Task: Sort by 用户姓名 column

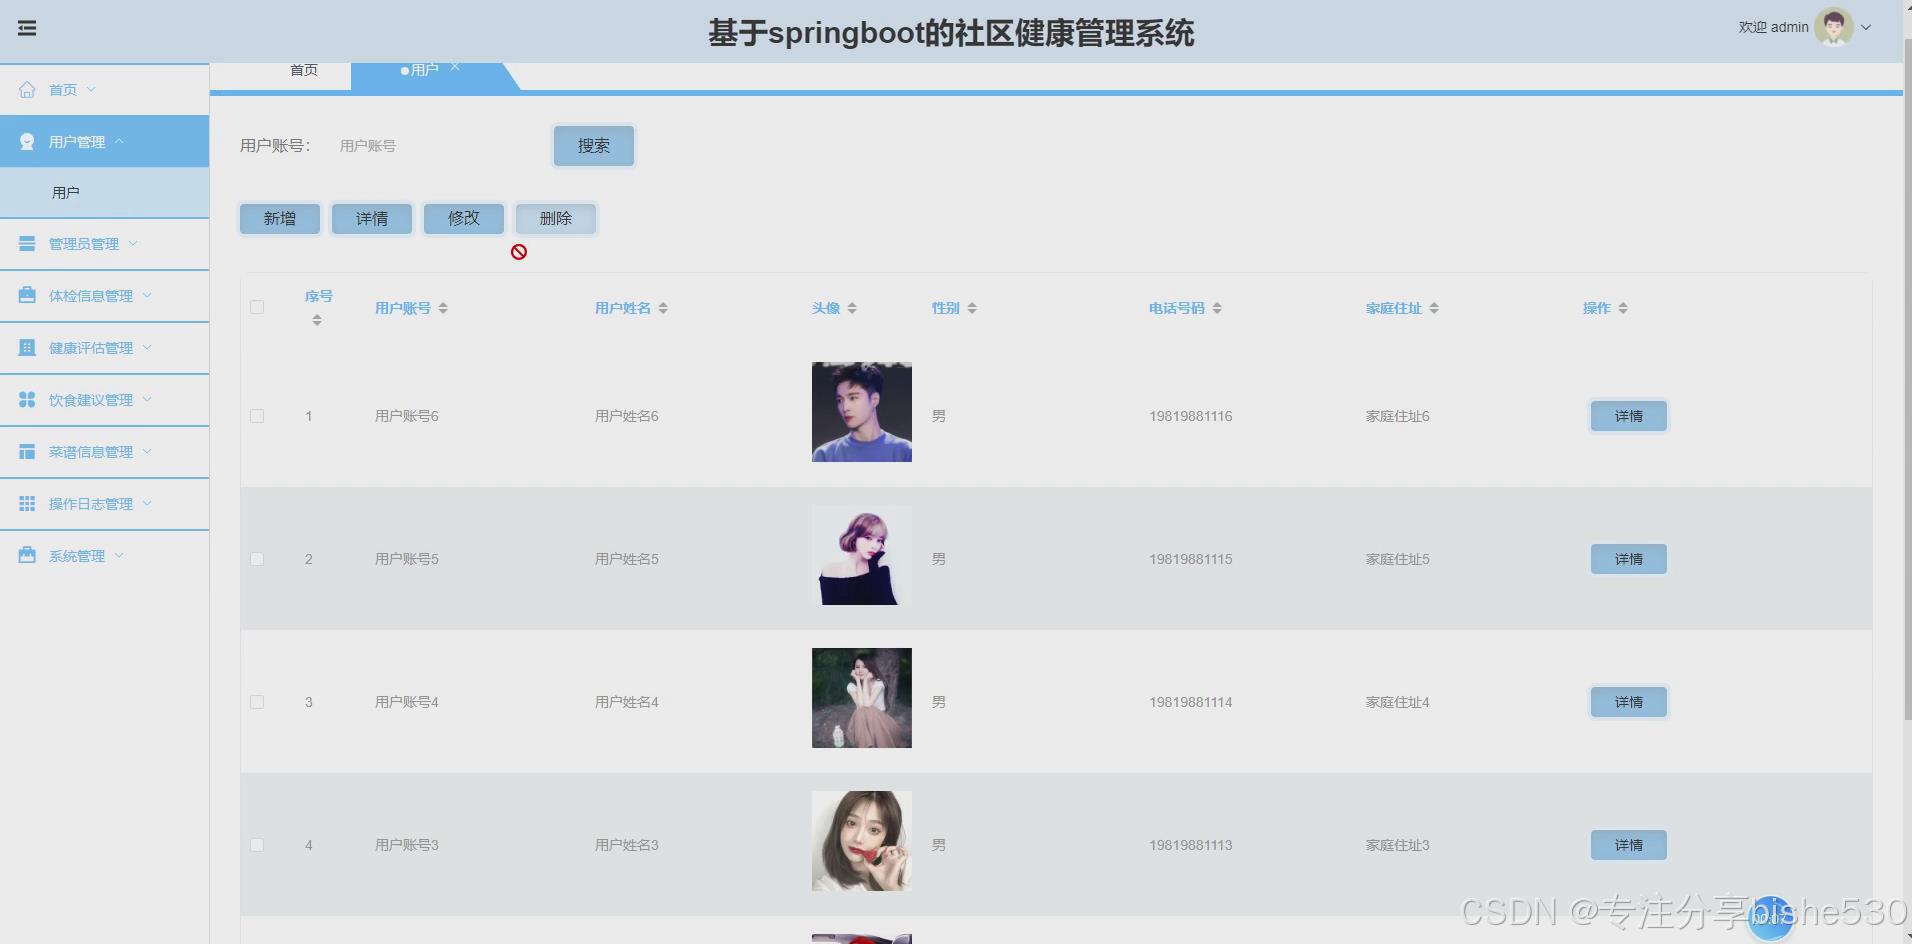Action: [x=663, y=308]
